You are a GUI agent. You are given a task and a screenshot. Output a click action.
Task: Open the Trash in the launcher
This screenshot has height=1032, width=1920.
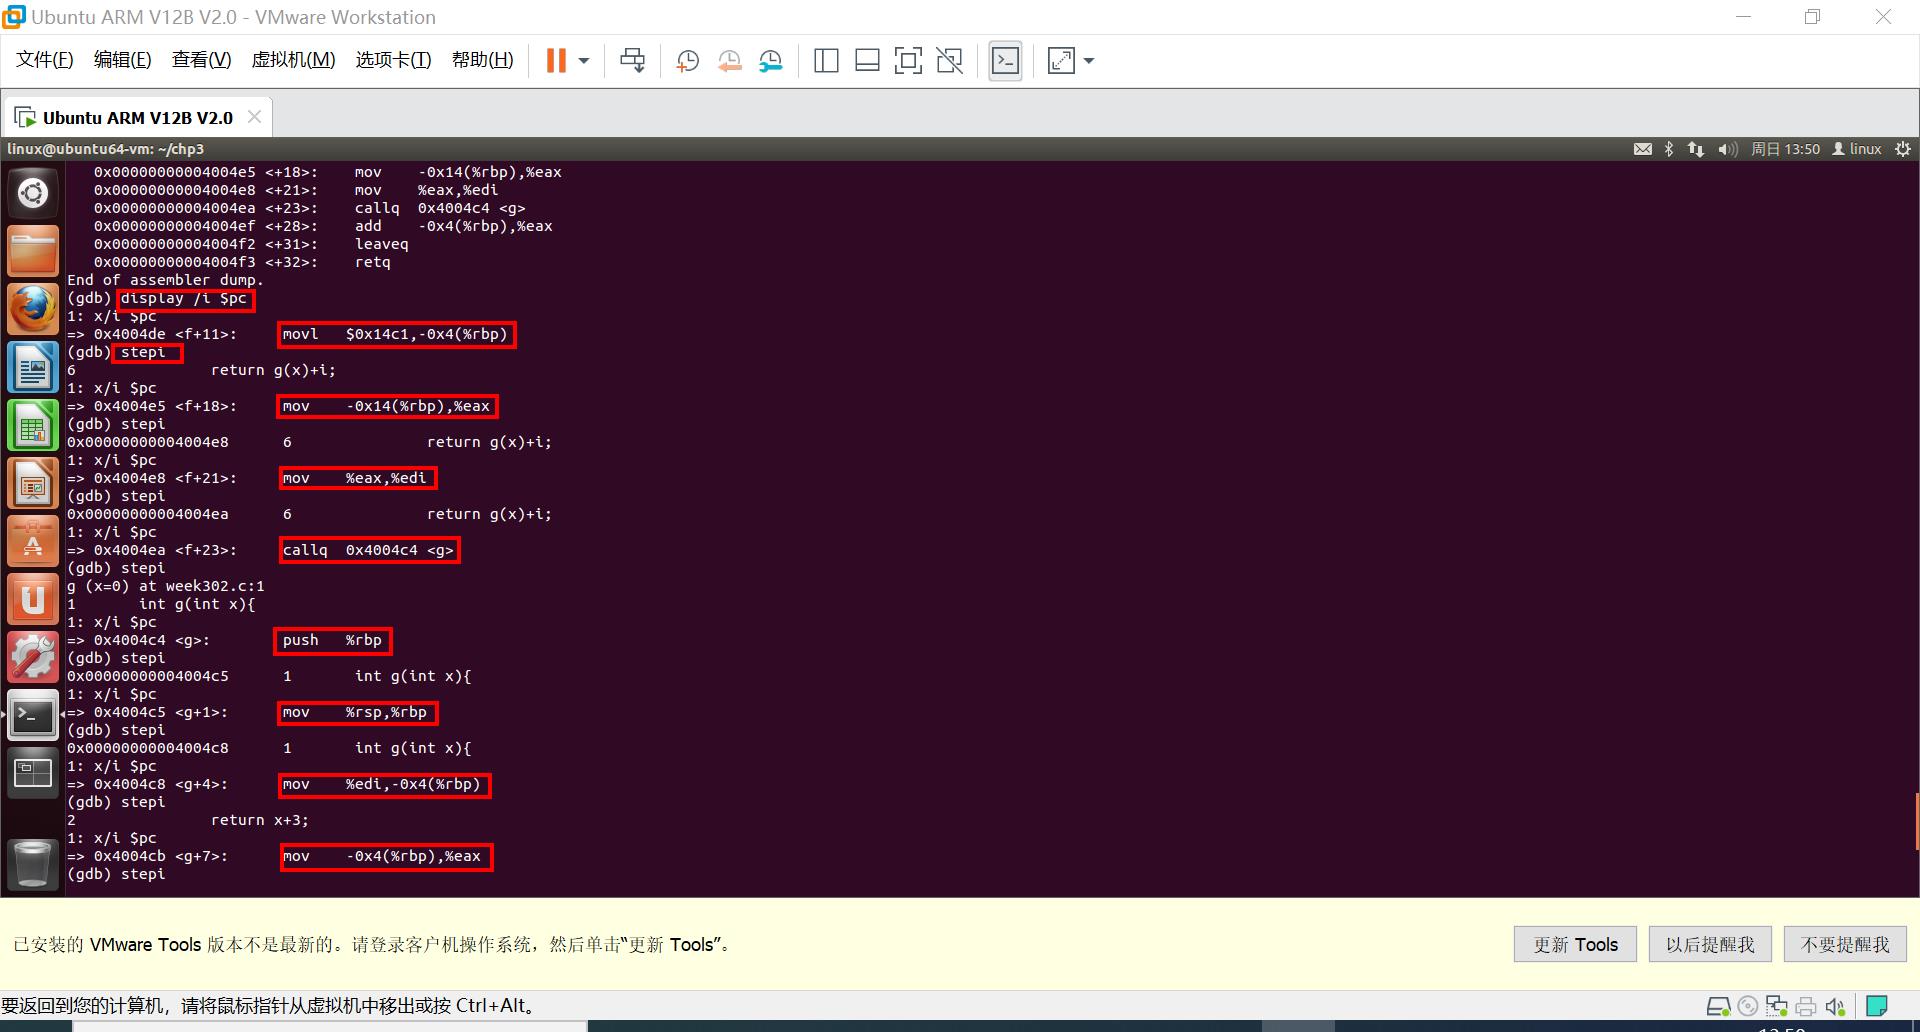pos(33,864)
